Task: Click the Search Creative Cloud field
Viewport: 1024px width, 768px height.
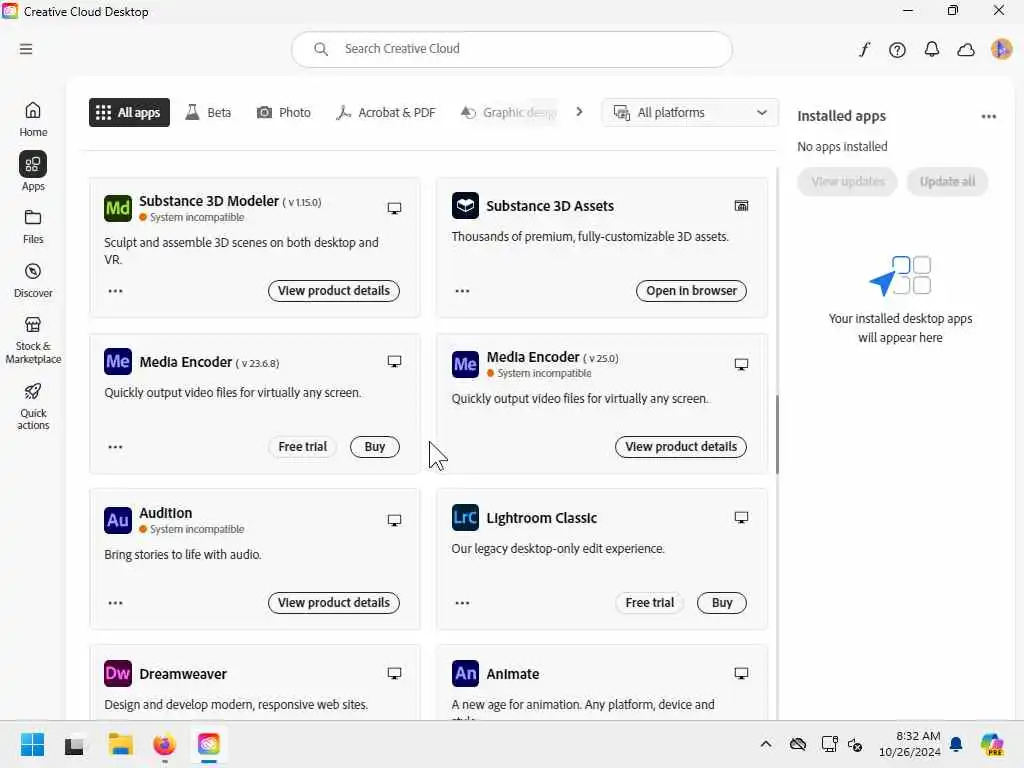Action: pos(512,49)
